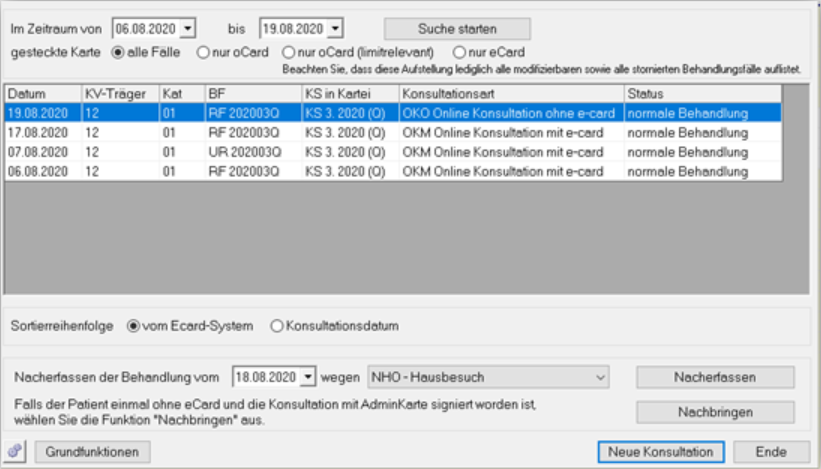This screenshot has width=821, height=469.
Task: Click the 'Datum' column header
Action: [43, 94]
